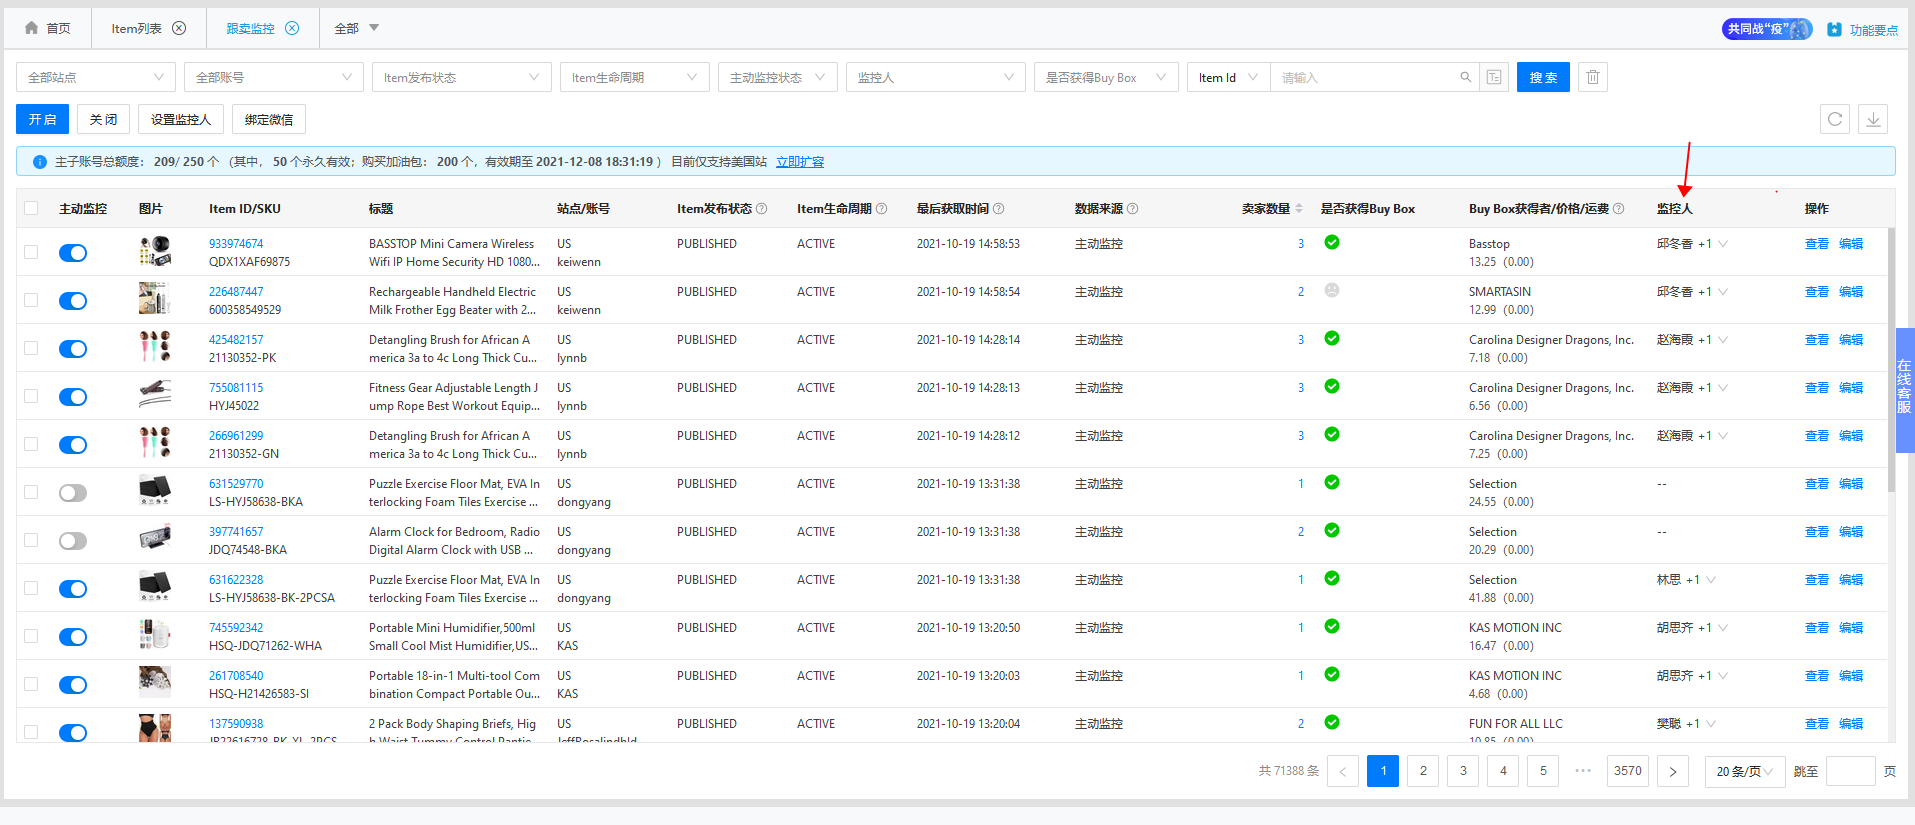This screenshot has height=825, width=1915.
Task: Turn off monitoring toggle for item 933974674
Action: coord(73,253)
